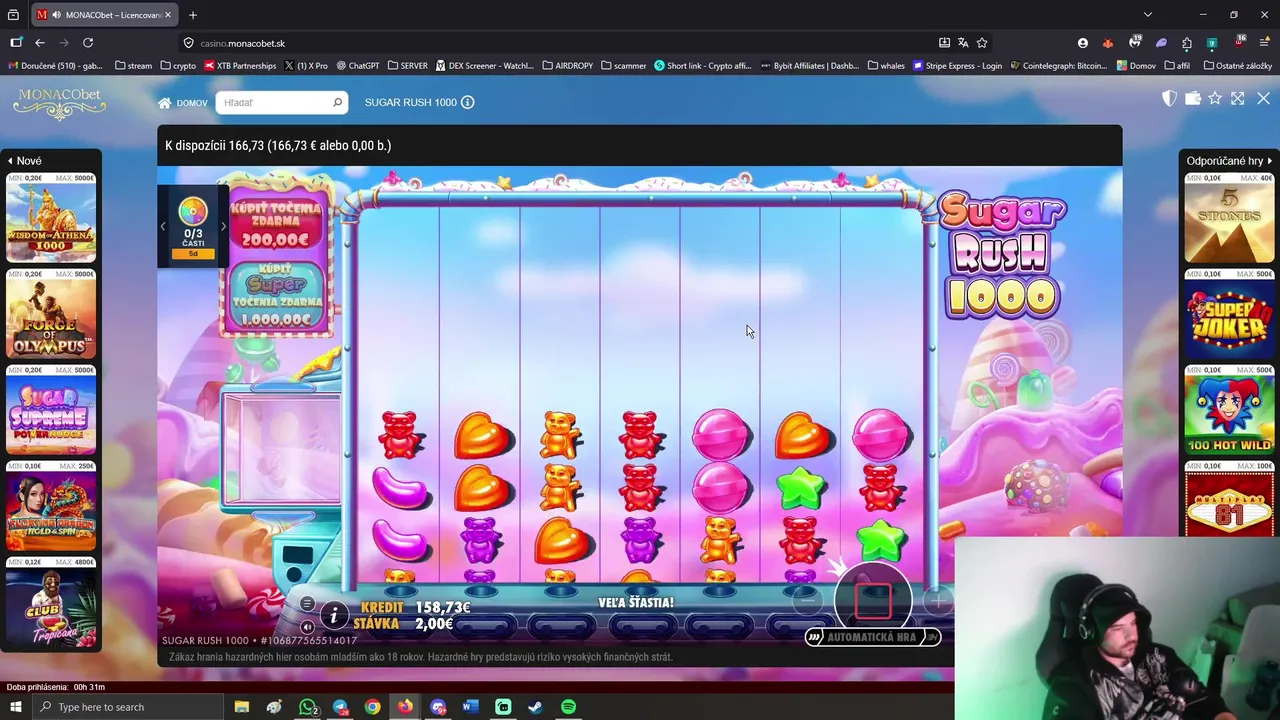Increase bet with the plus button
The image size is (1280, 720).
(938, 601)
